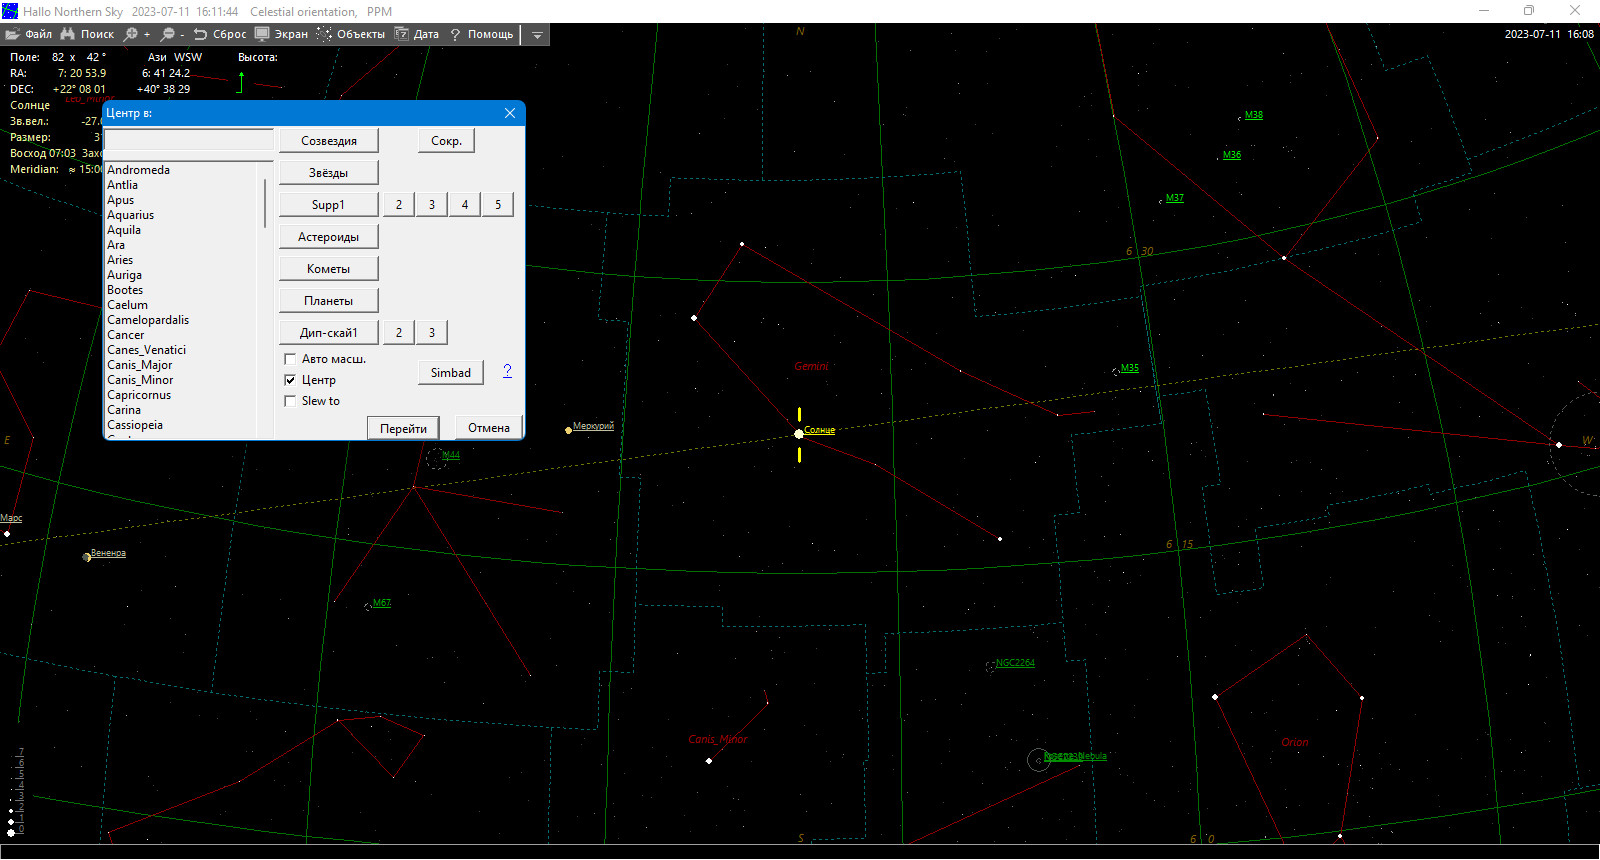Open the Файл folder icon menu

[x=13, y=34]
